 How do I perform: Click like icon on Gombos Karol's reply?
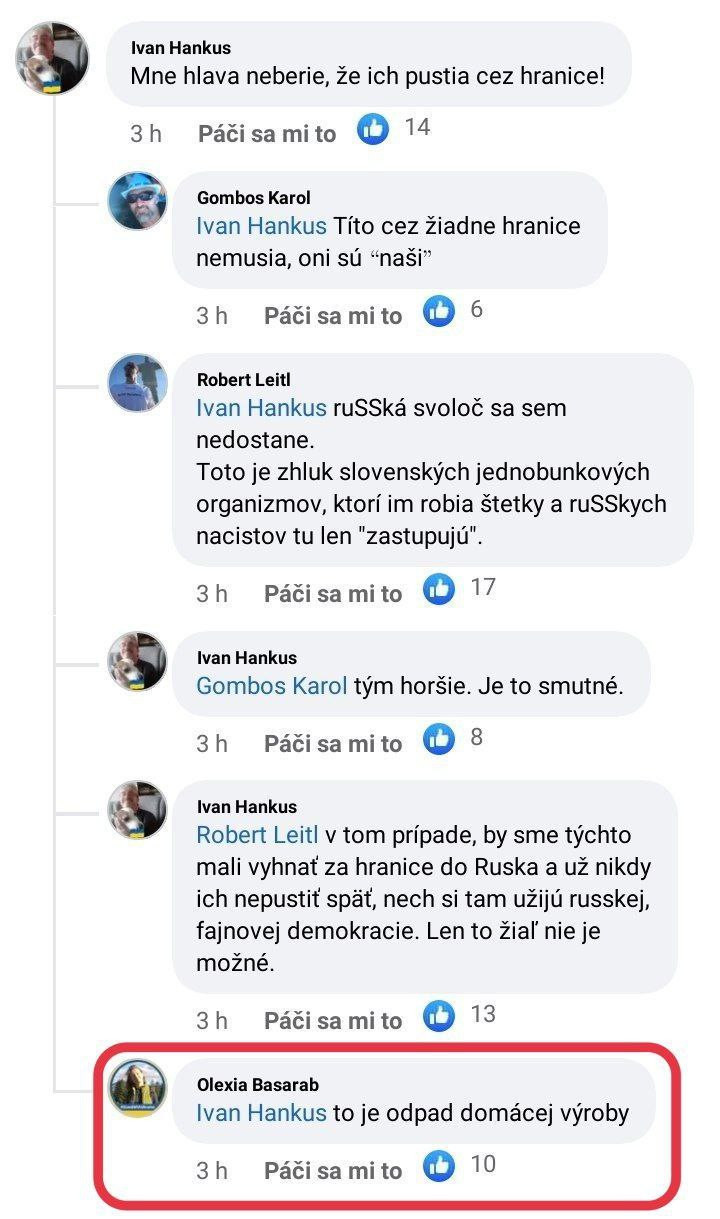click(439, 312)
